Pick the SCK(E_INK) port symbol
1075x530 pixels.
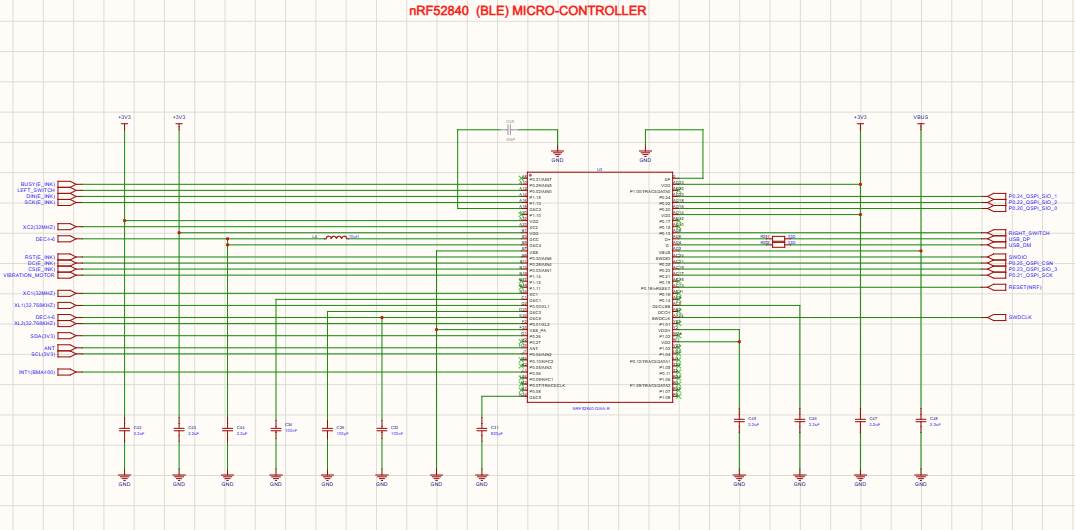[67, 203]
